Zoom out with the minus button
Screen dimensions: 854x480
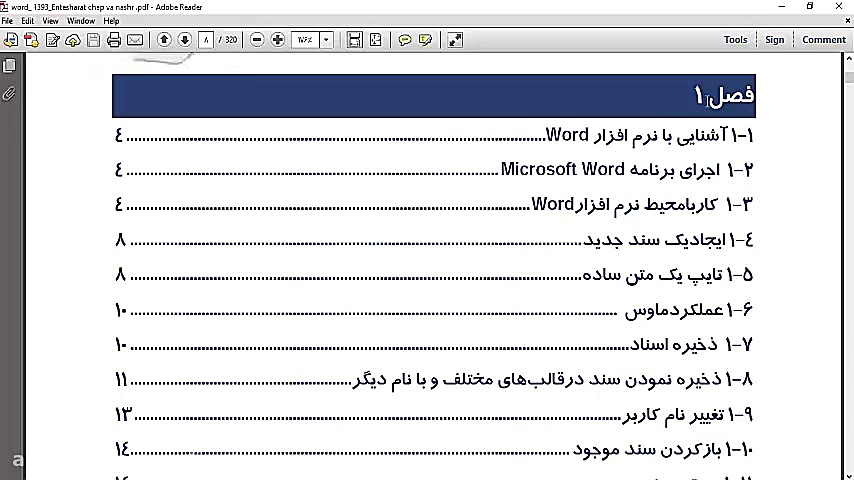point(257,40)
